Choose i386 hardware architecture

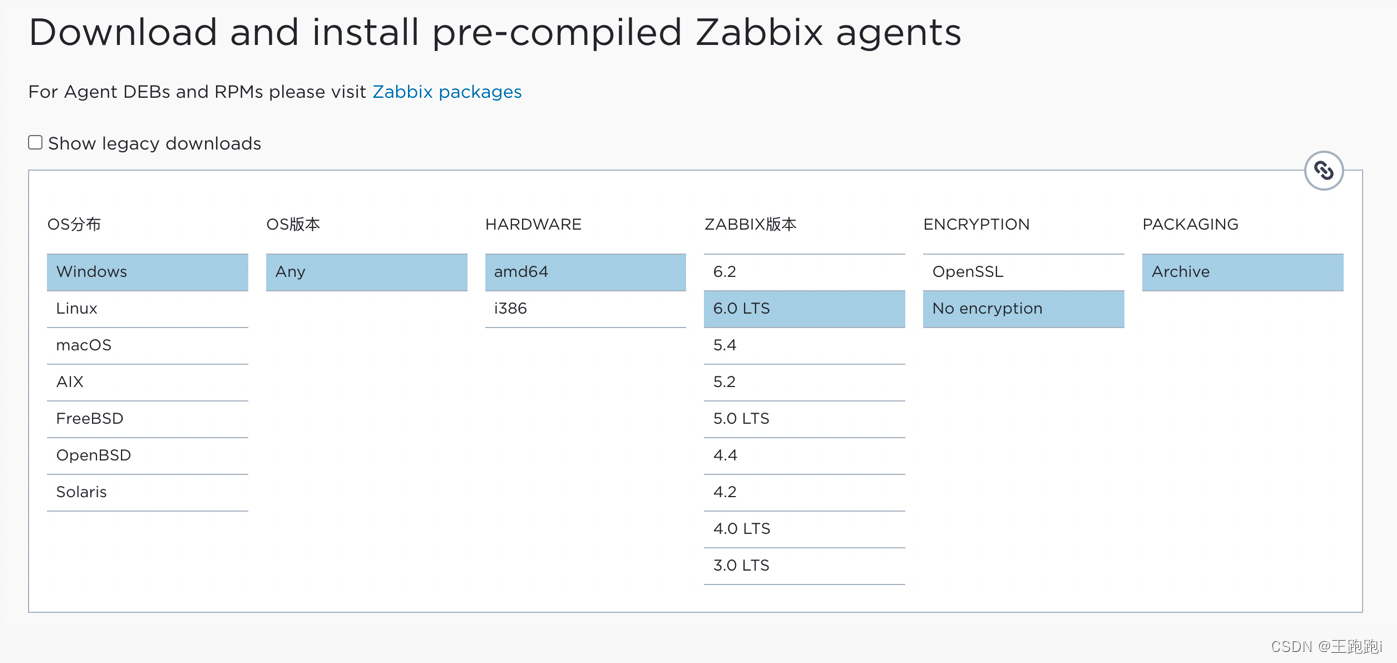click(x=585, y=308)
